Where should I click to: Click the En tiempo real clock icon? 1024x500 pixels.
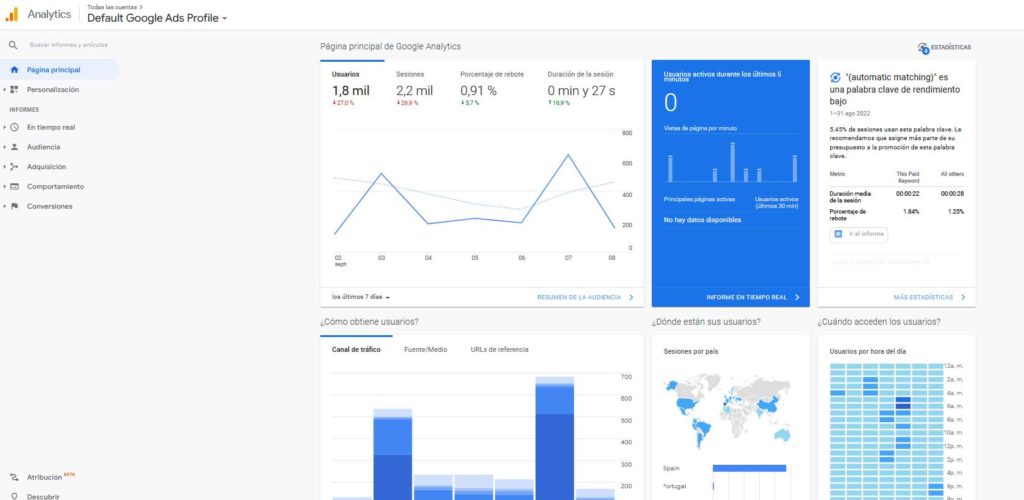pos(14,128)
